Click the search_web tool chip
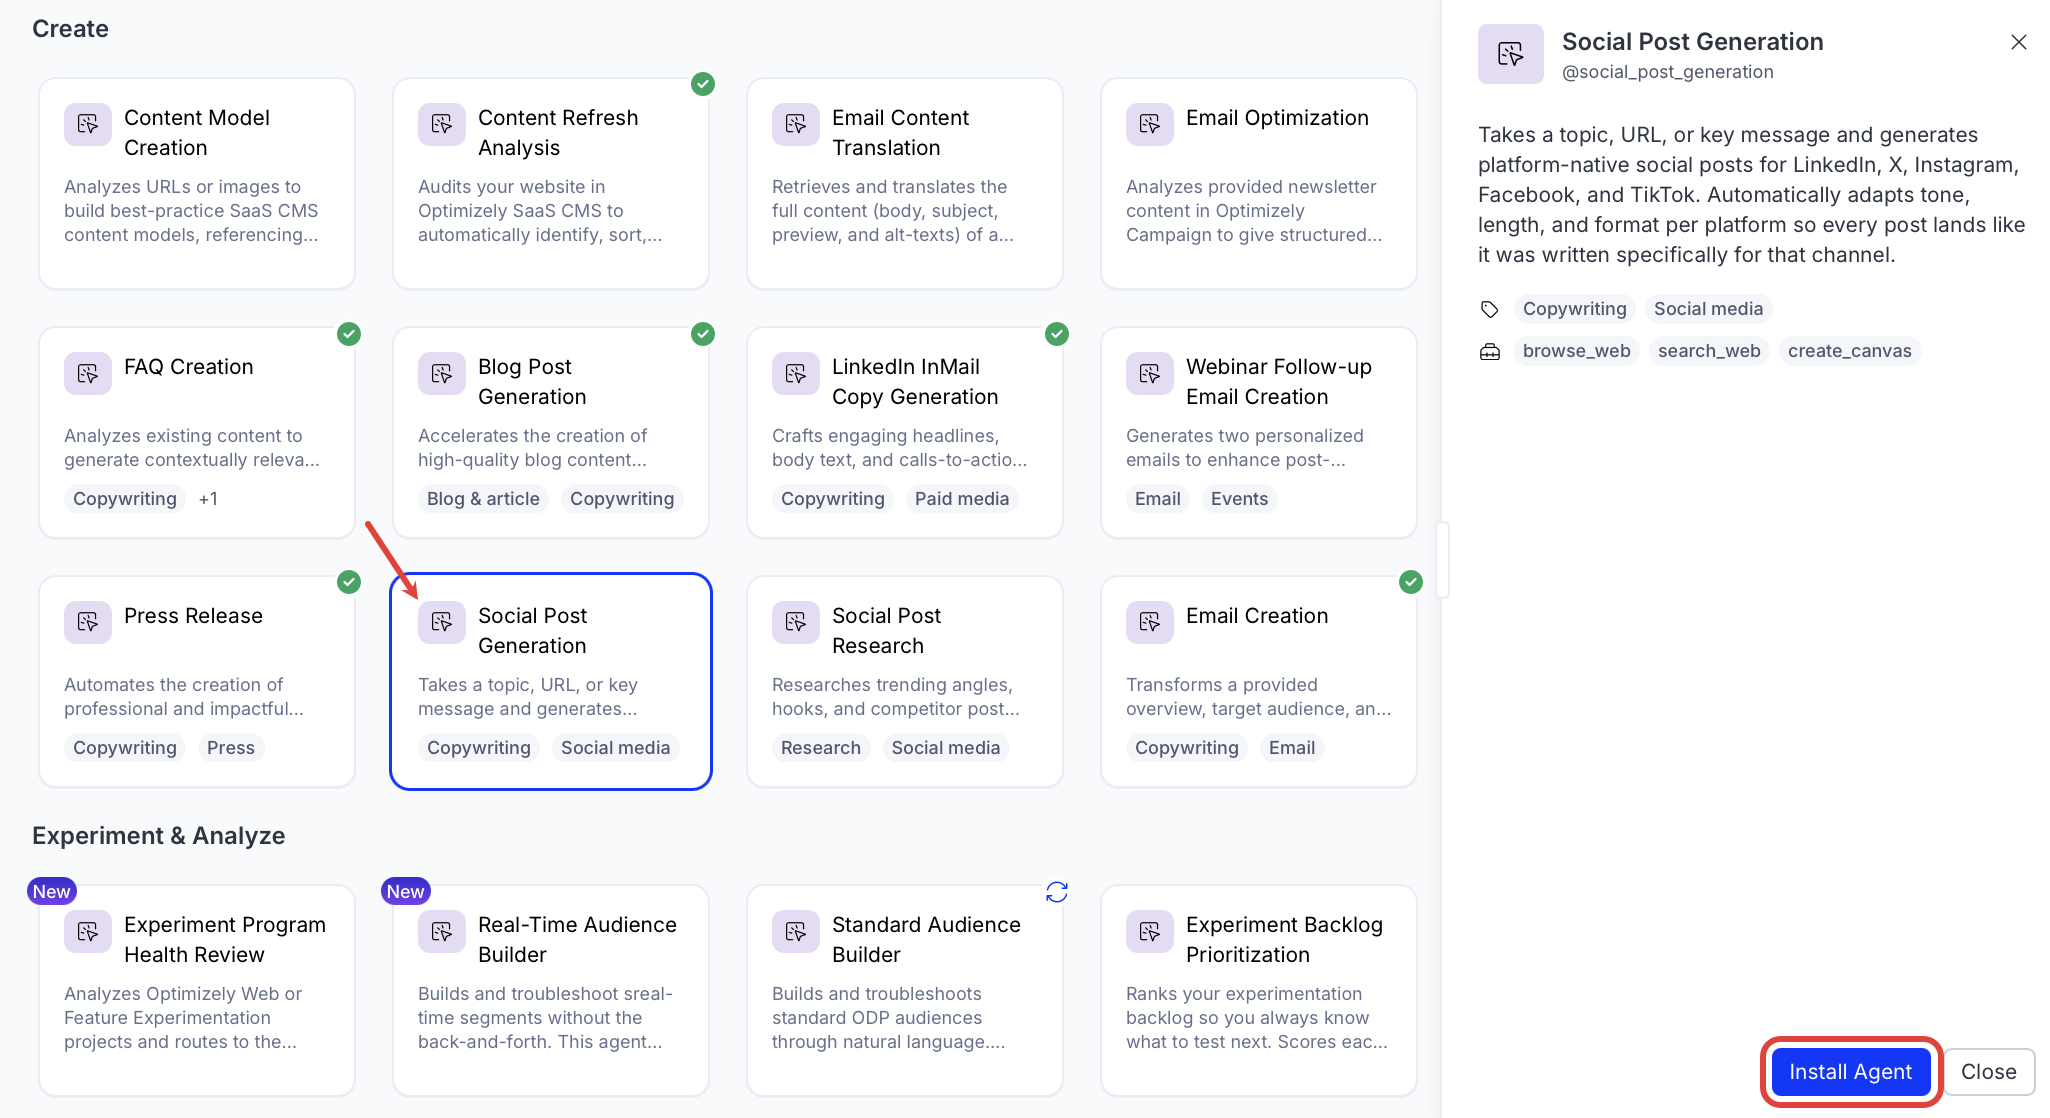The image size is (2050, 1118). [1709, 351]
